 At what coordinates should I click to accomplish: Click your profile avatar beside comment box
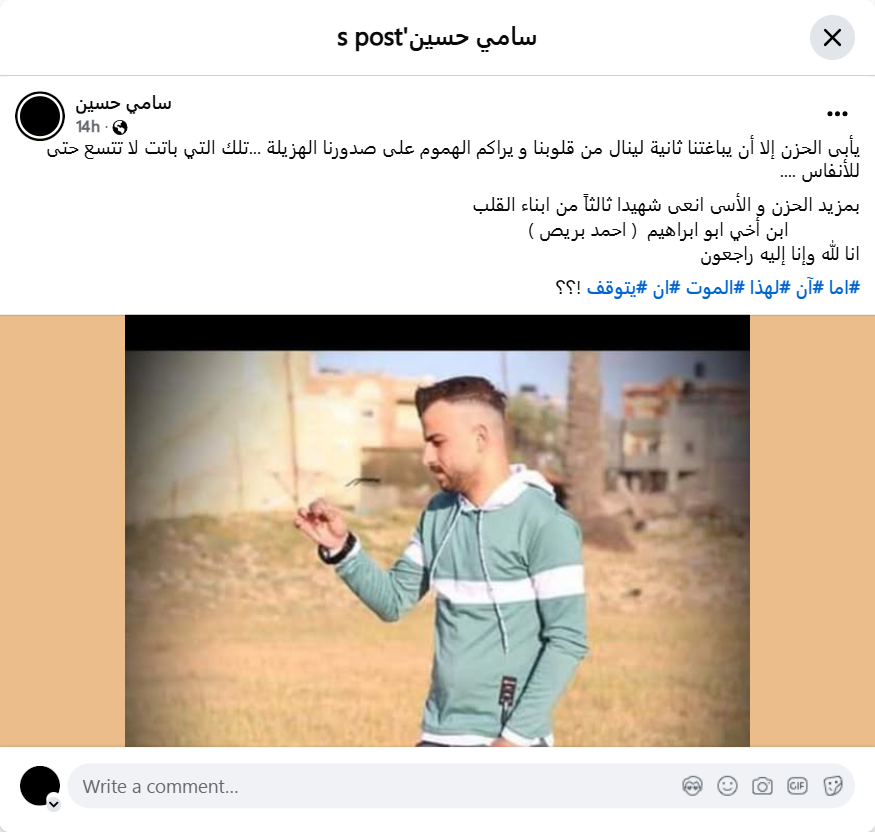point(40,786)
